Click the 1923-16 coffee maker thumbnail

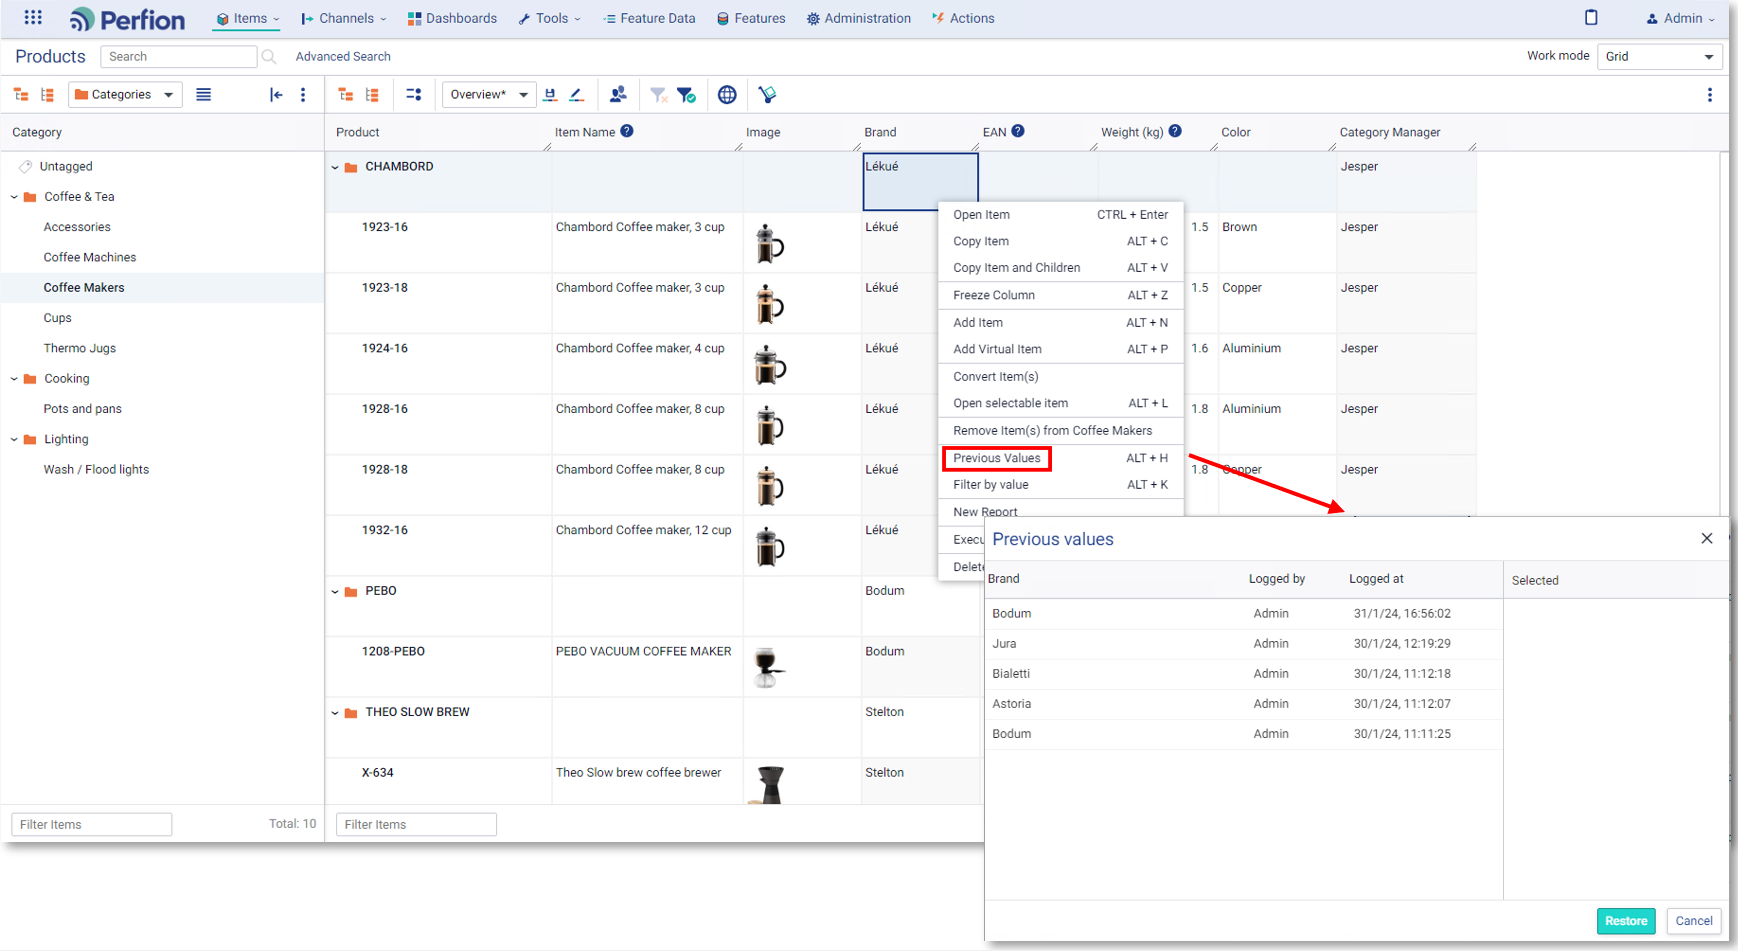pyautogui.click(x=769, y=244)
